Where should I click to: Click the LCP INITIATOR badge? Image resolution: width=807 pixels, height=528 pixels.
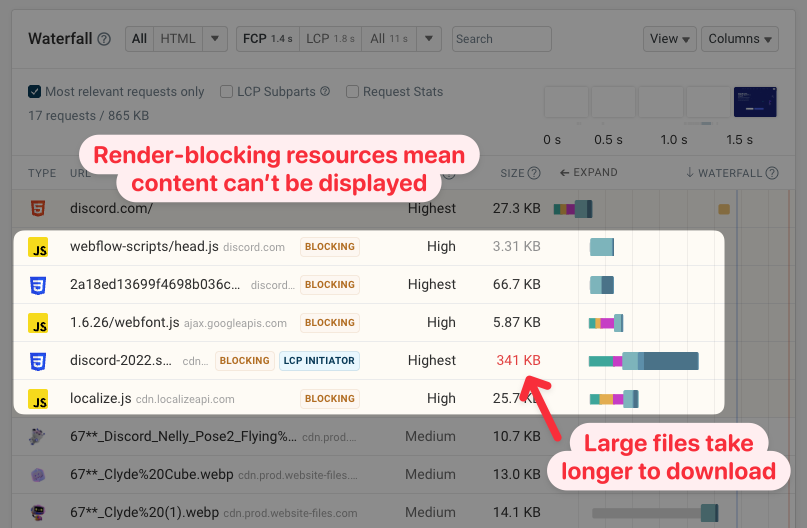(x=319, y=361)
